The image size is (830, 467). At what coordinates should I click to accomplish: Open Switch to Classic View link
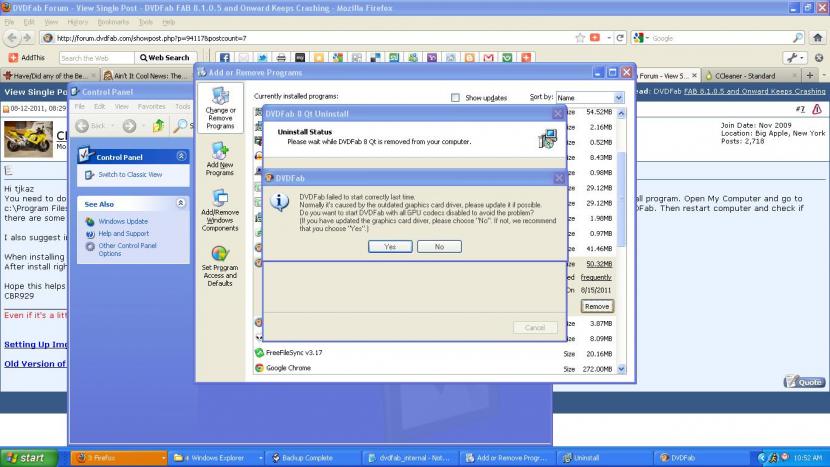[x=130, y=175]
